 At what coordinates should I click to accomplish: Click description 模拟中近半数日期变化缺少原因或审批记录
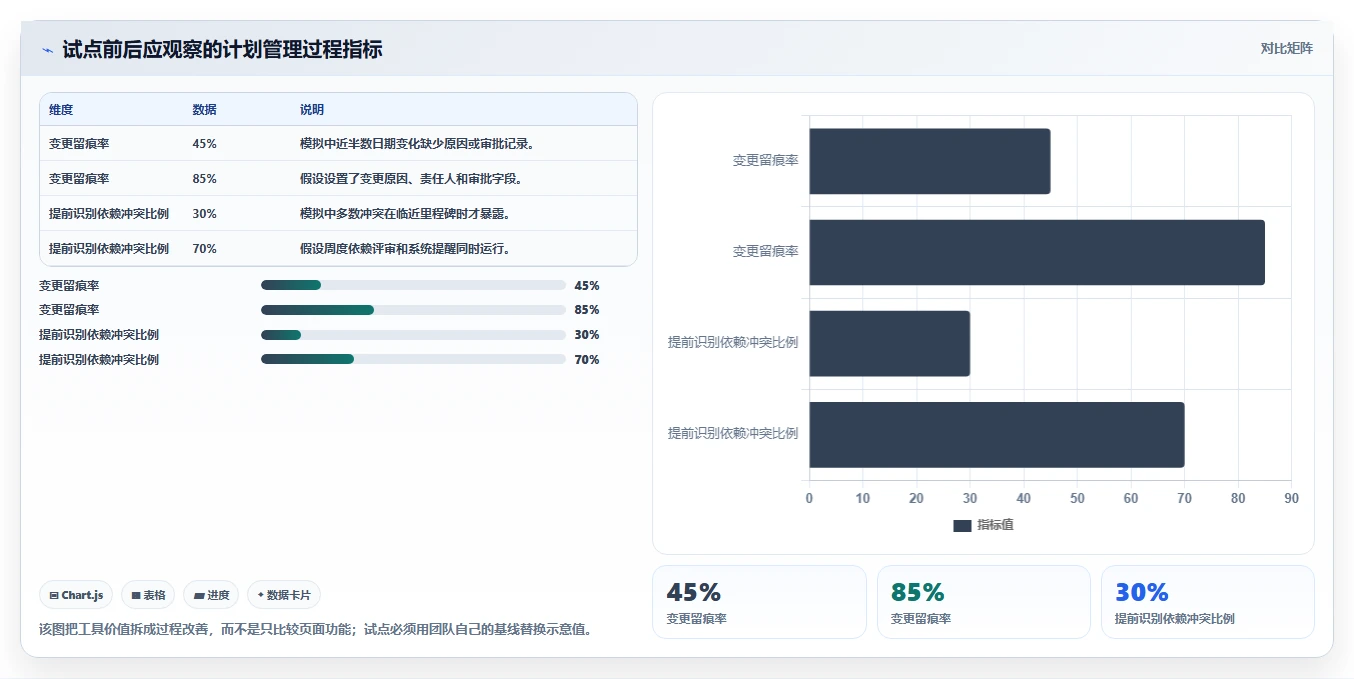418,144
